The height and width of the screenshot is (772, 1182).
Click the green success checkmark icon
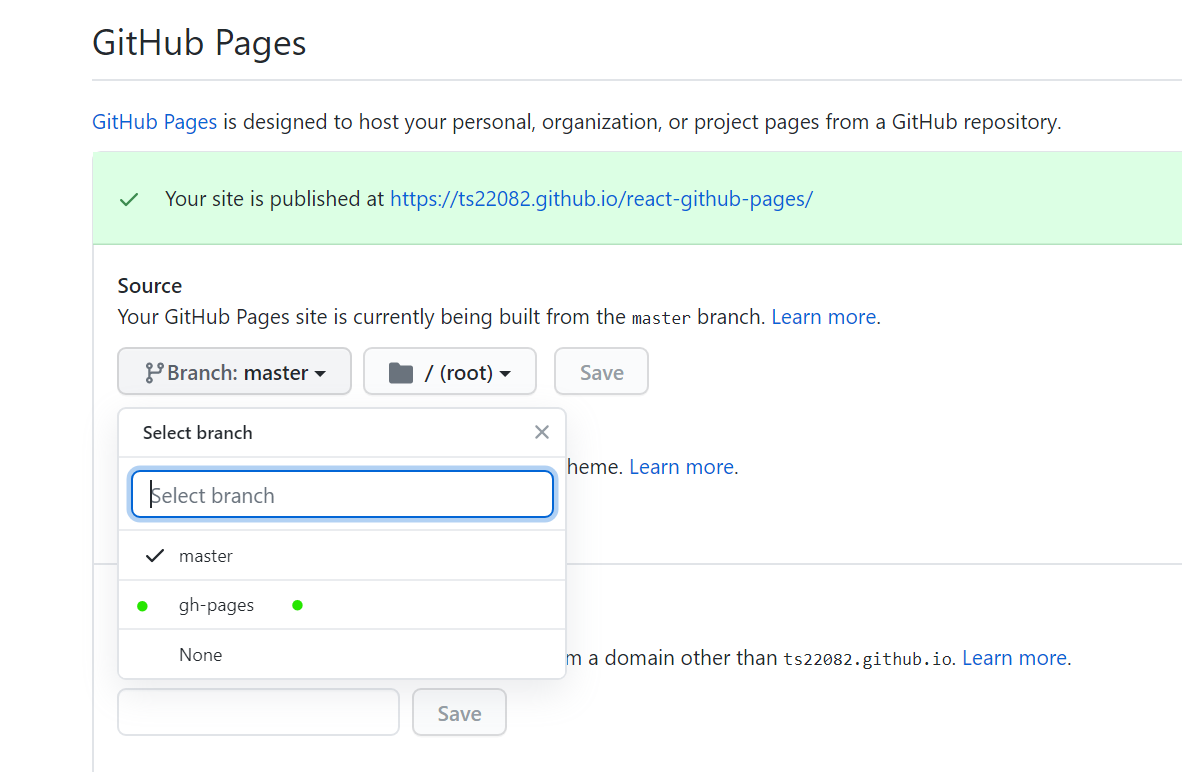coord(129,199)
